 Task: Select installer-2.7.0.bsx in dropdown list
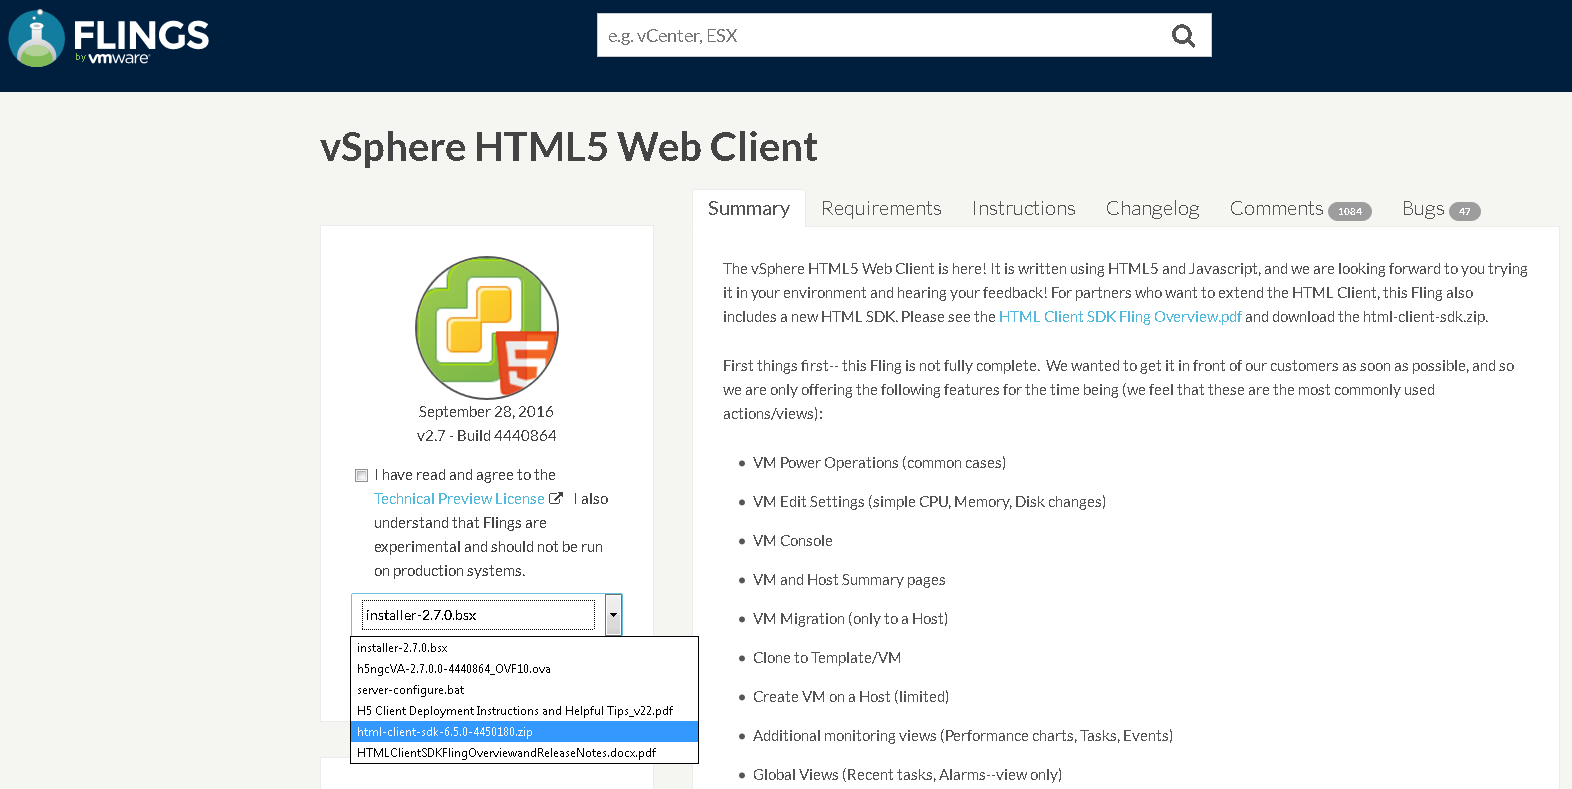pos(402,648)
